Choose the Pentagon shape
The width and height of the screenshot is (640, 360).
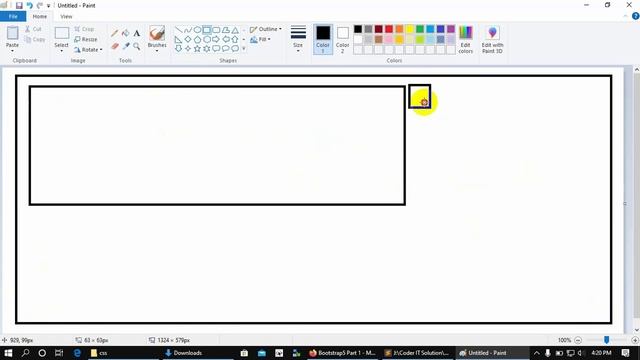197,40
